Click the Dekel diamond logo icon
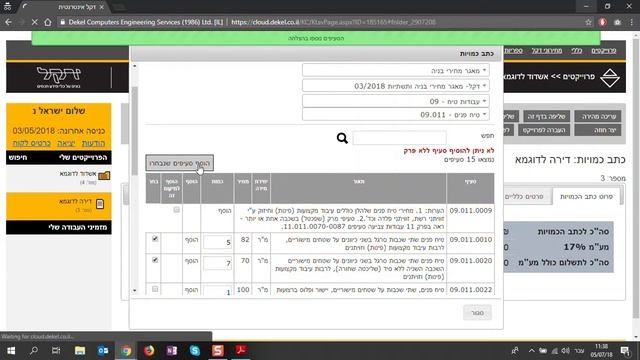 coord(610,78)
